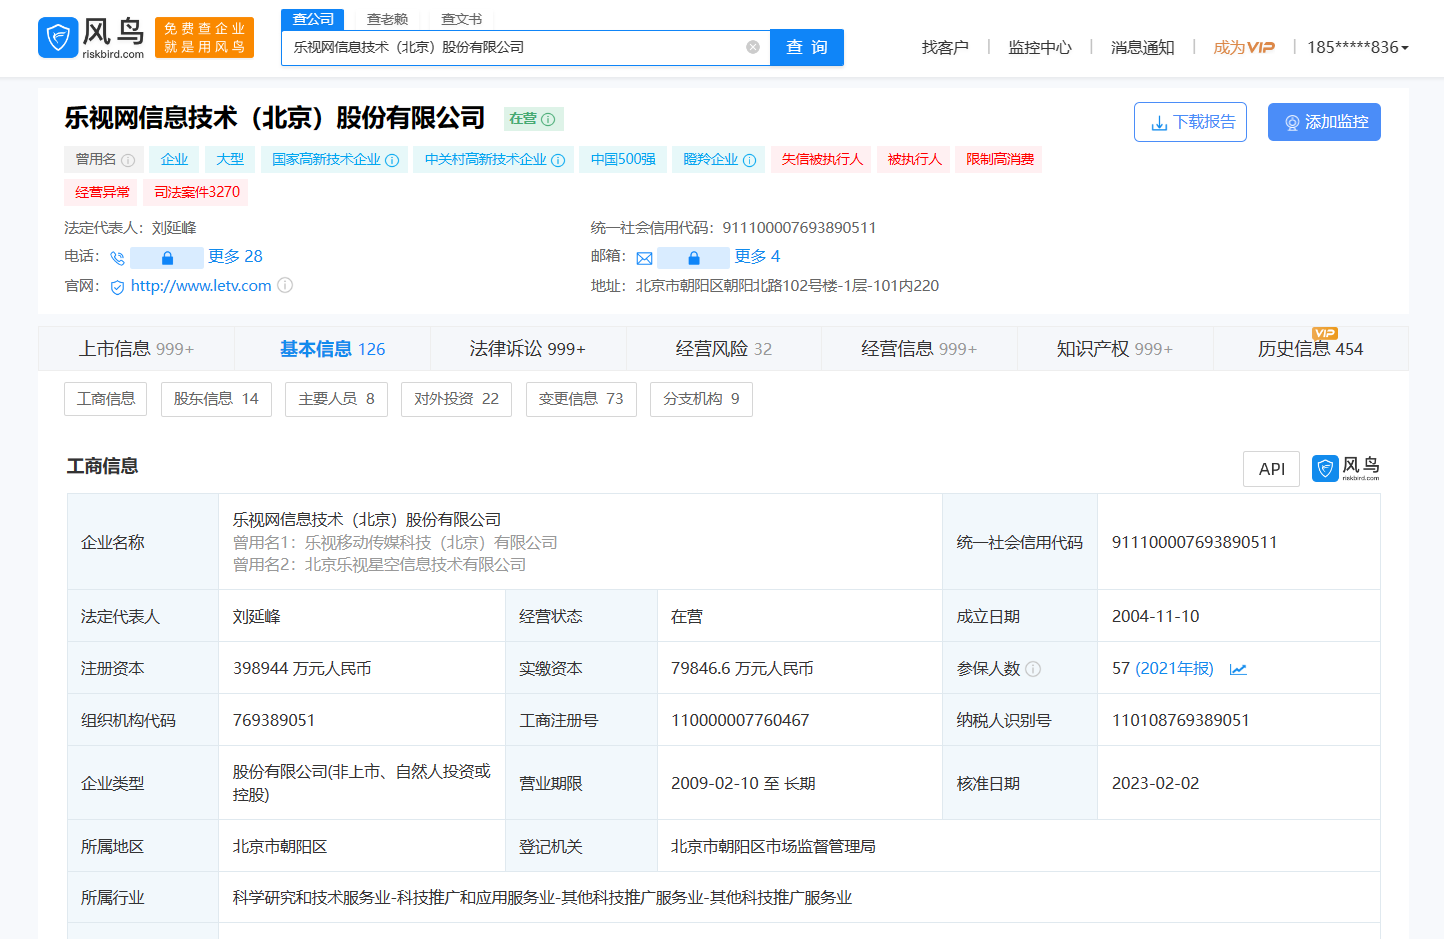Click 注册资本 value 398944 万元人民币
1444x939 pixels.
(302, 669)
